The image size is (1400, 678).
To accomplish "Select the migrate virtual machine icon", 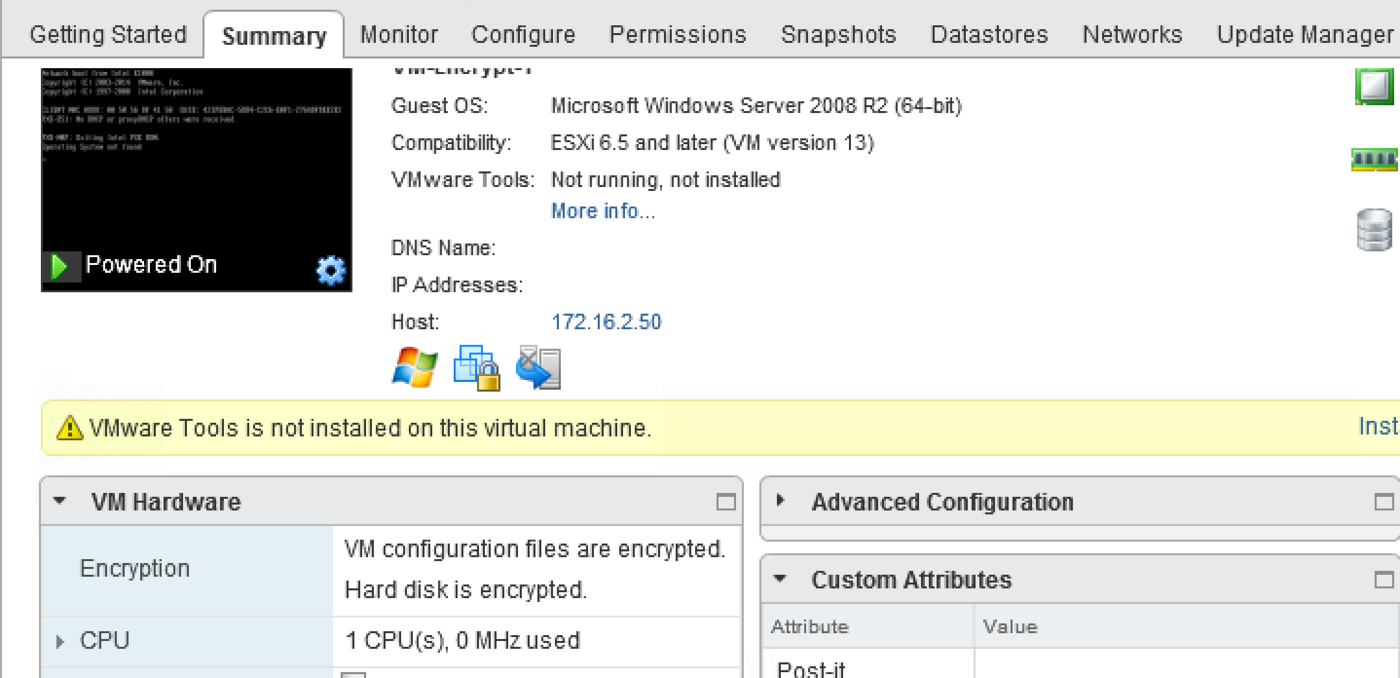I will [x=539, y=367].
